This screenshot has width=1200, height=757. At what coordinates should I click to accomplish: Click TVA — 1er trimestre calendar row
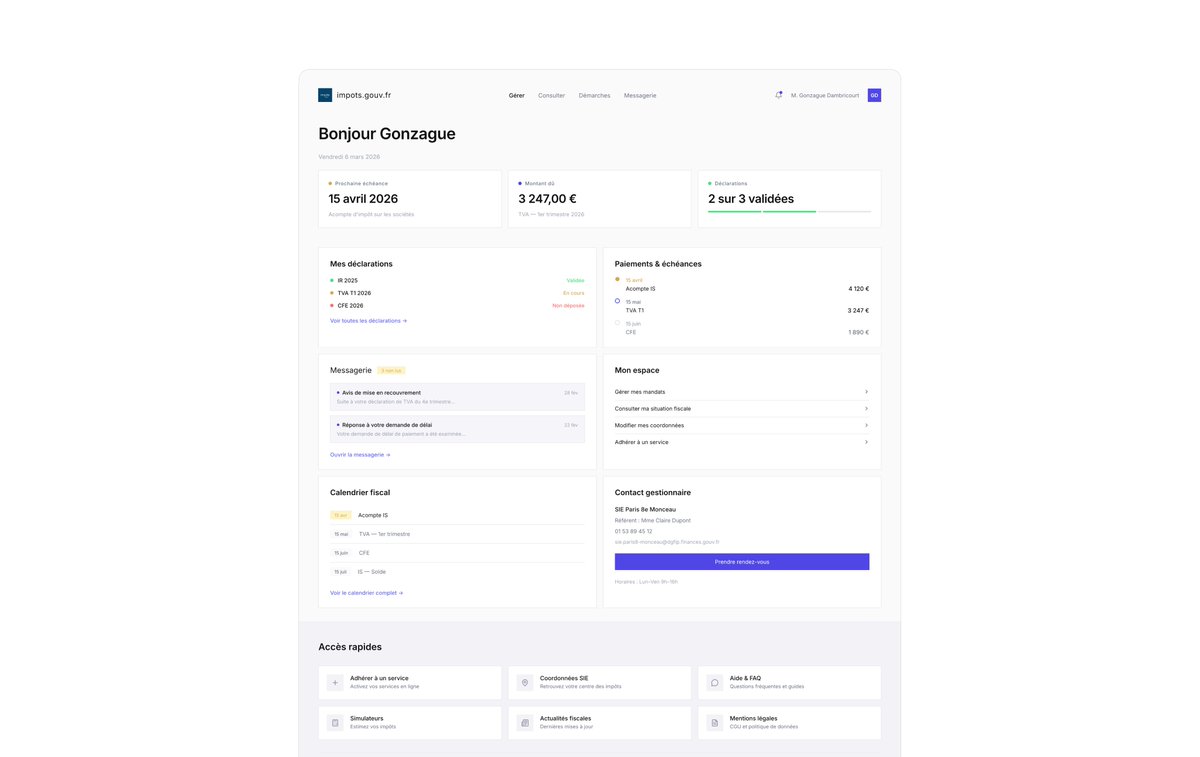coord(457,534)
